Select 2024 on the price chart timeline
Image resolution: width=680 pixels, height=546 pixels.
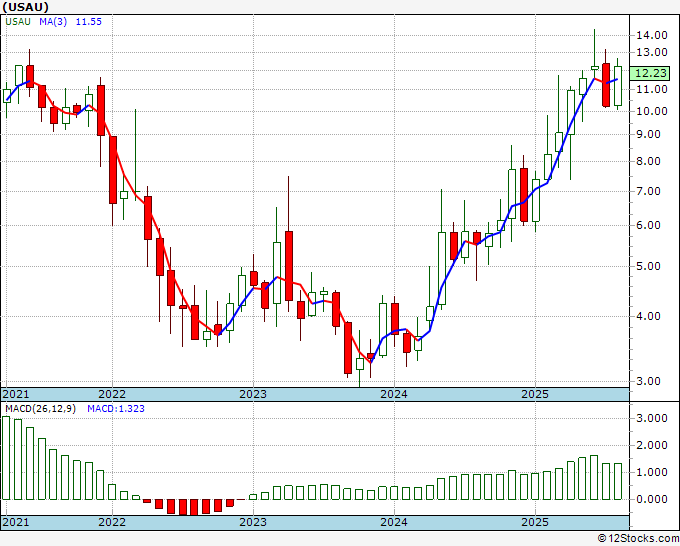point(394,394)
